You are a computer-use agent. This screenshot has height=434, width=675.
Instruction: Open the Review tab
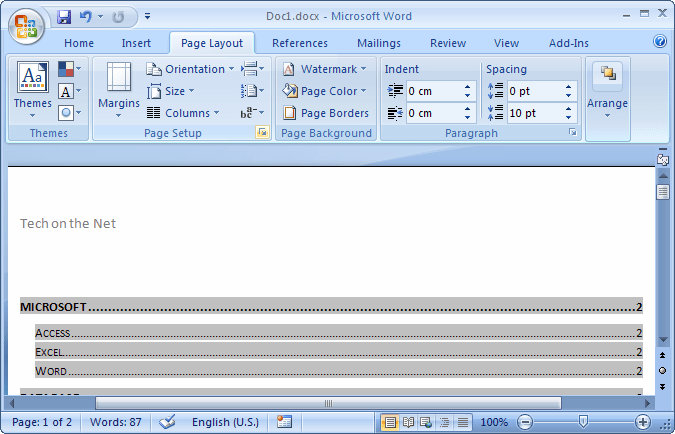click(x=448, y=43)
